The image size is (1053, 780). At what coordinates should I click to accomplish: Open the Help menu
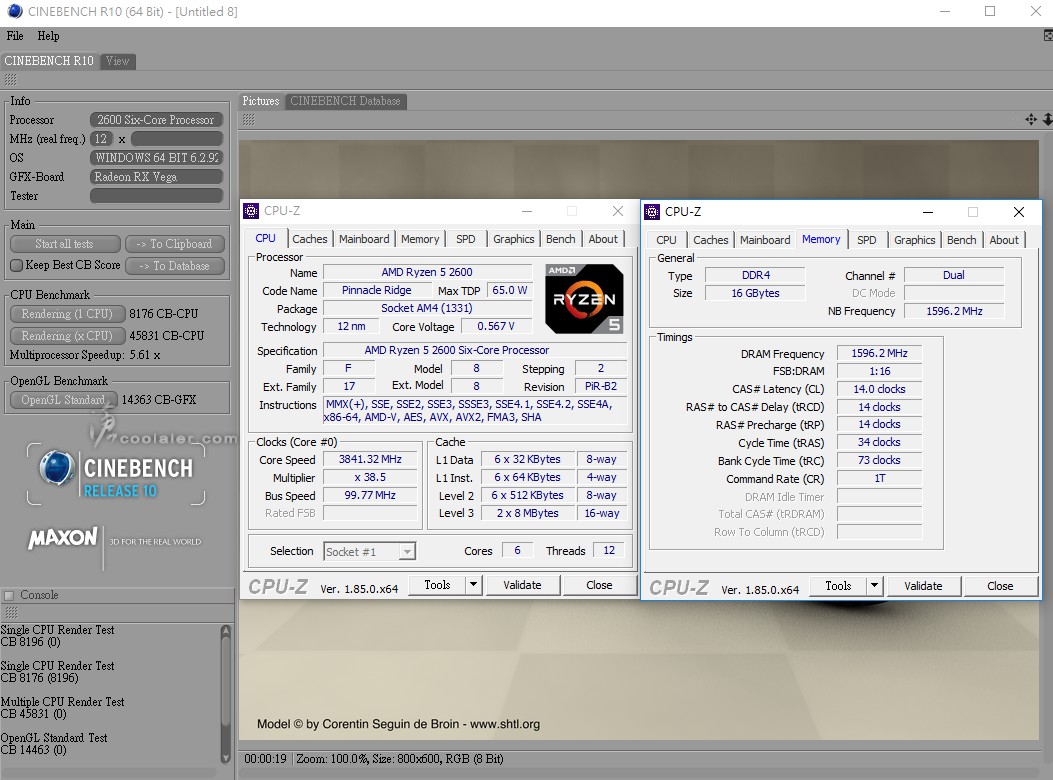(48, 36)
